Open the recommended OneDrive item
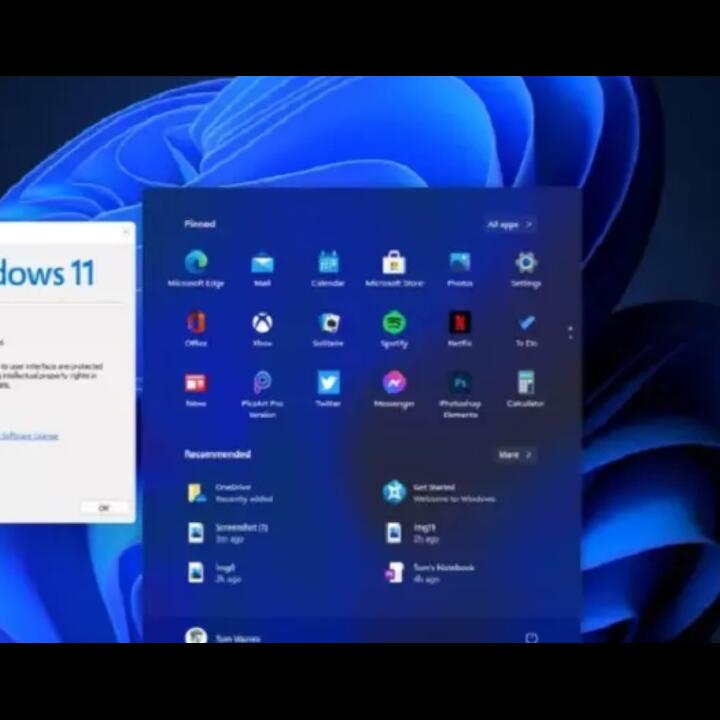The width and height of the screenshot is (720, 720). click(x=230, y=493)
